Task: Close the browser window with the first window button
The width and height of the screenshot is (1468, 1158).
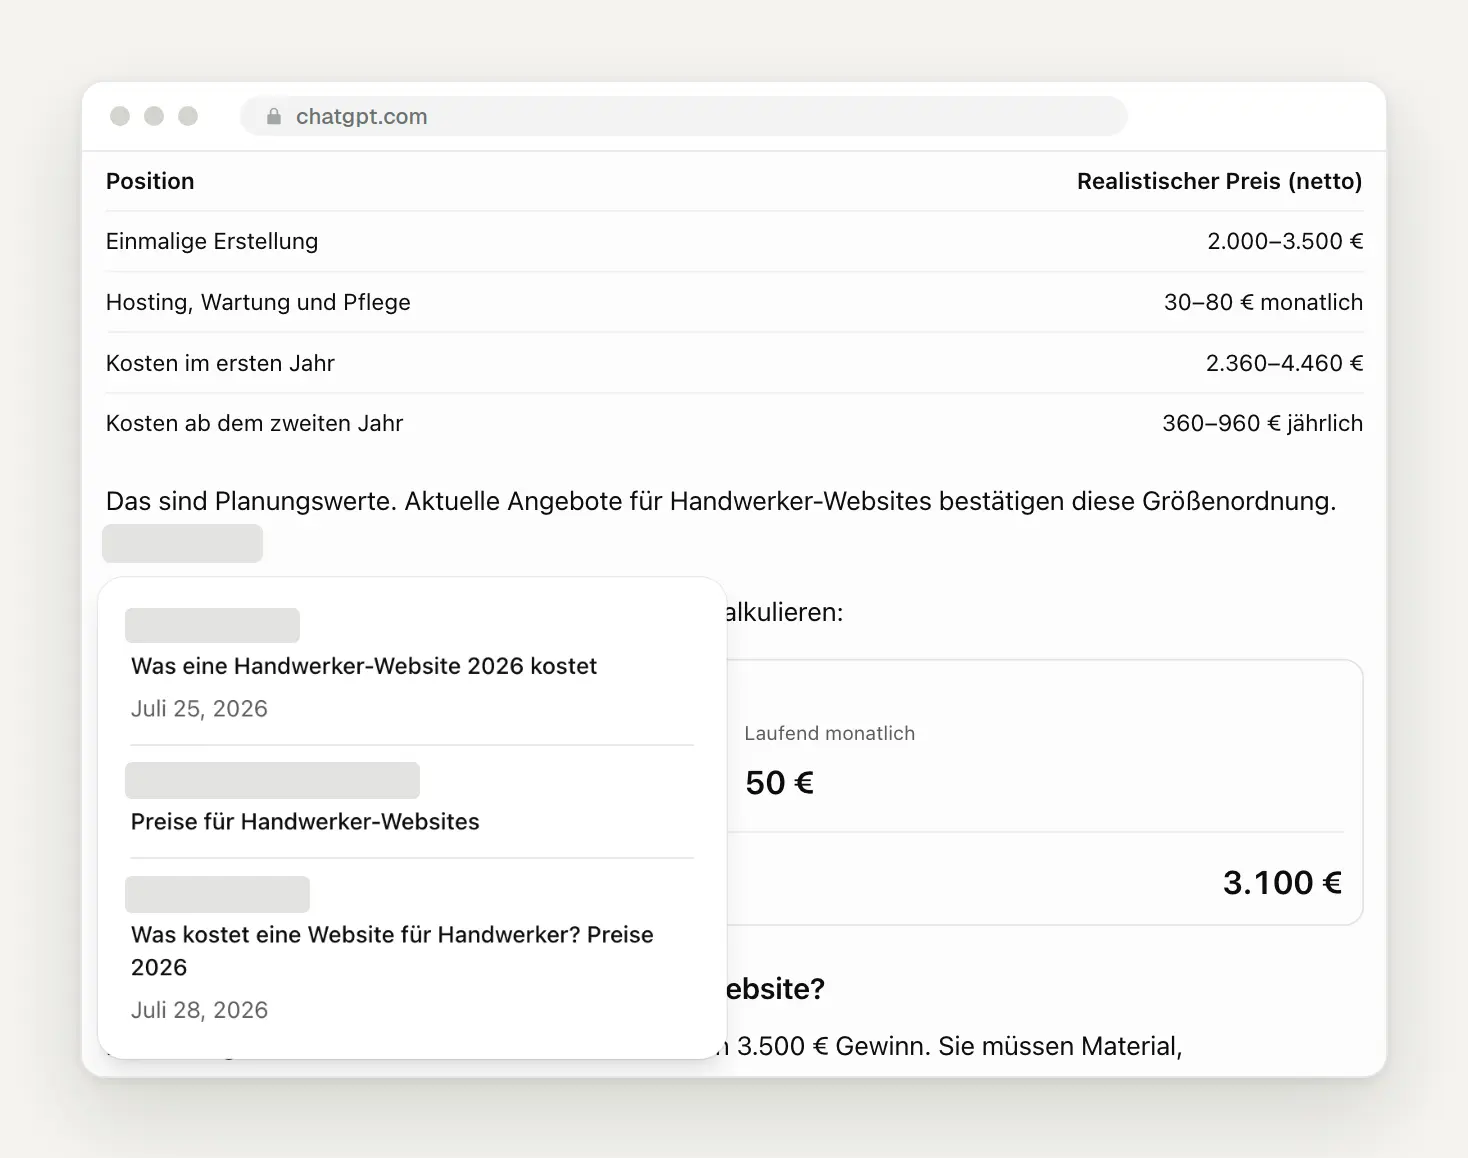Action: coord(120,116)
